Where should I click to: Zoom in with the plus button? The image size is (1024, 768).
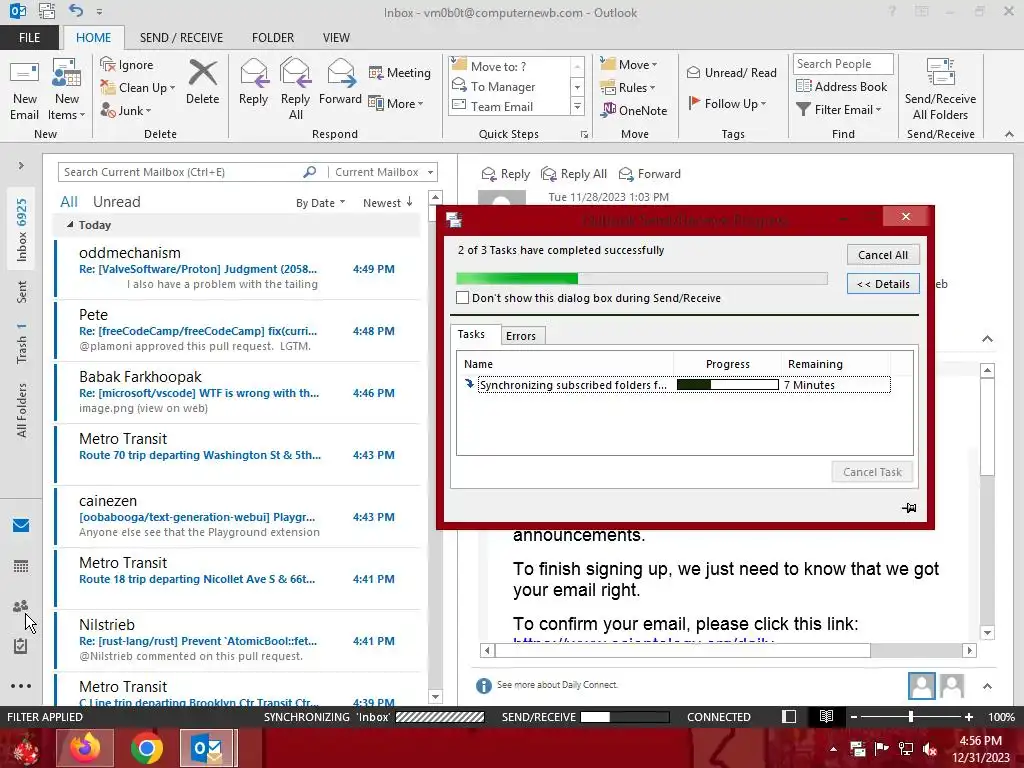968,717
